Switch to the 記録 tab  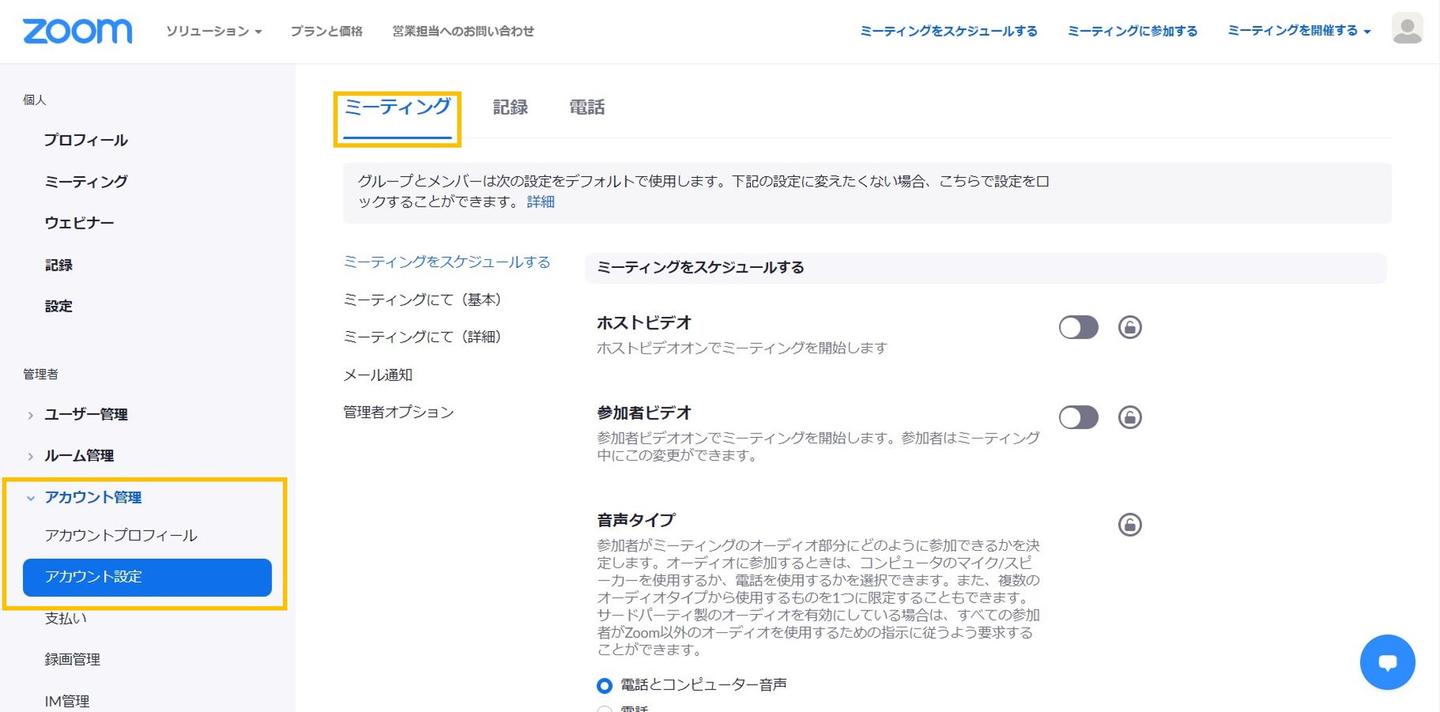pyautogui.click(x=510, y=107)
